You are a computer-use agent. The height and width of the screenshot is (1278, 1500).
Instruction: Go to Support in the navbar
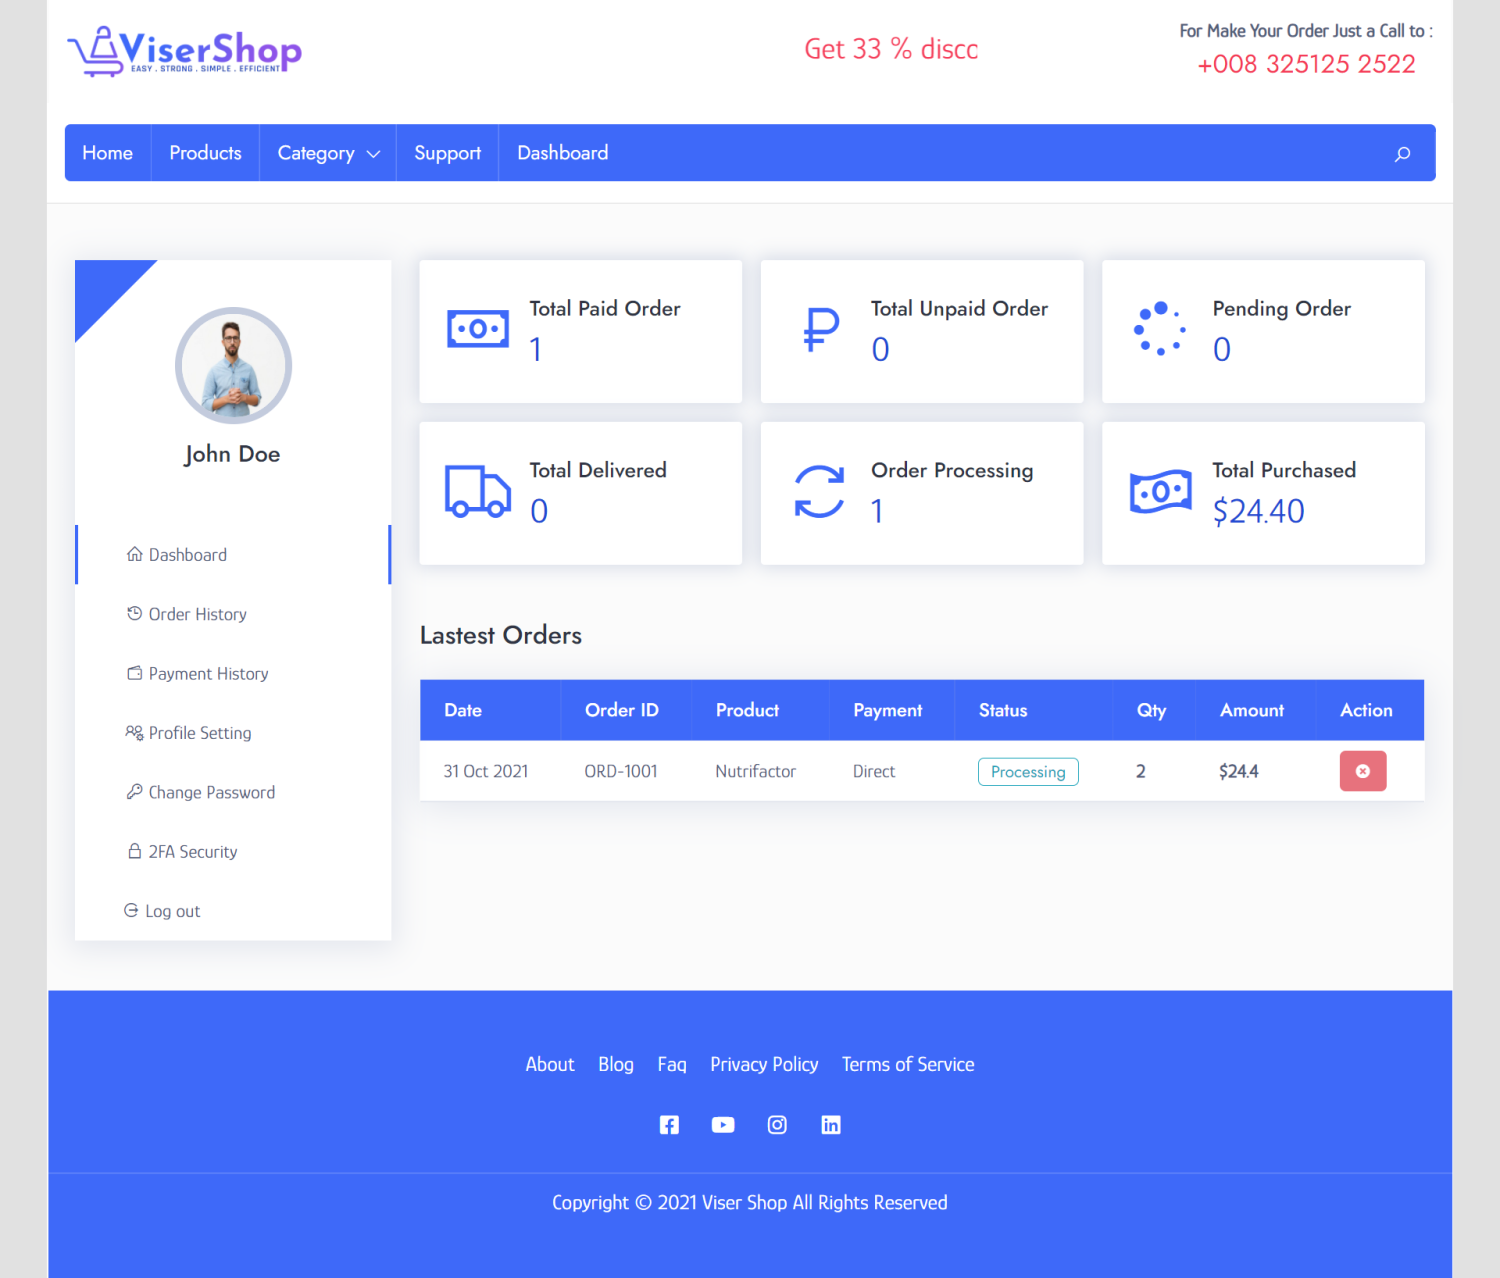pos(447,153)
